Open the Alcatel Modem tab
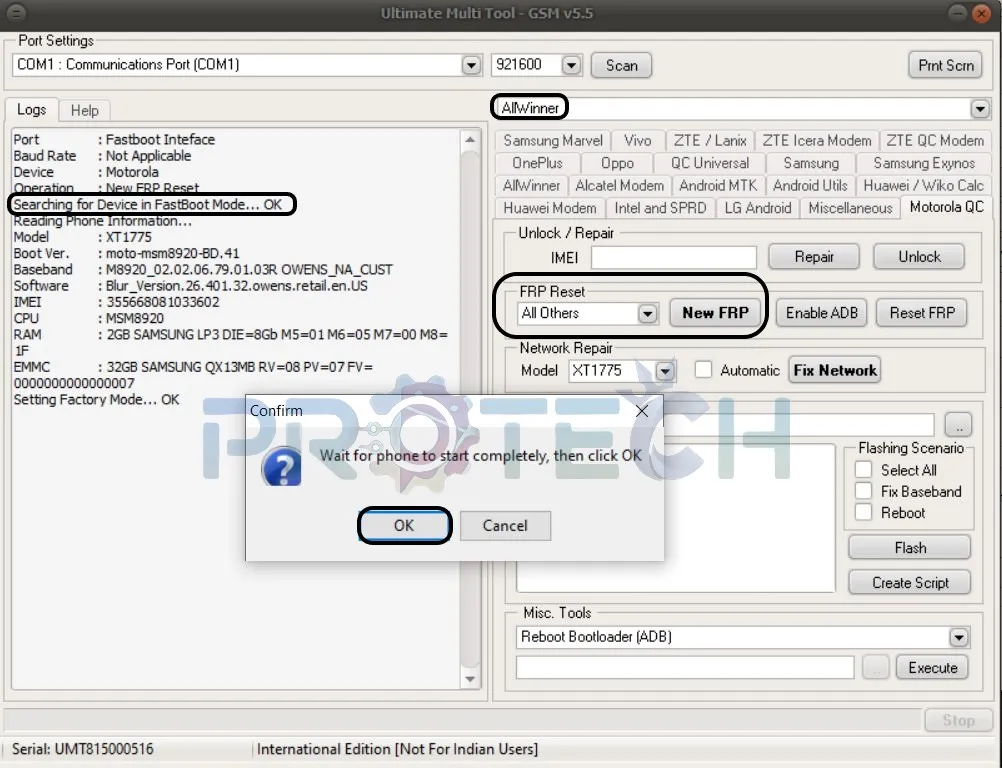Viewport: 1002px width, 768px height. (619, 185)
